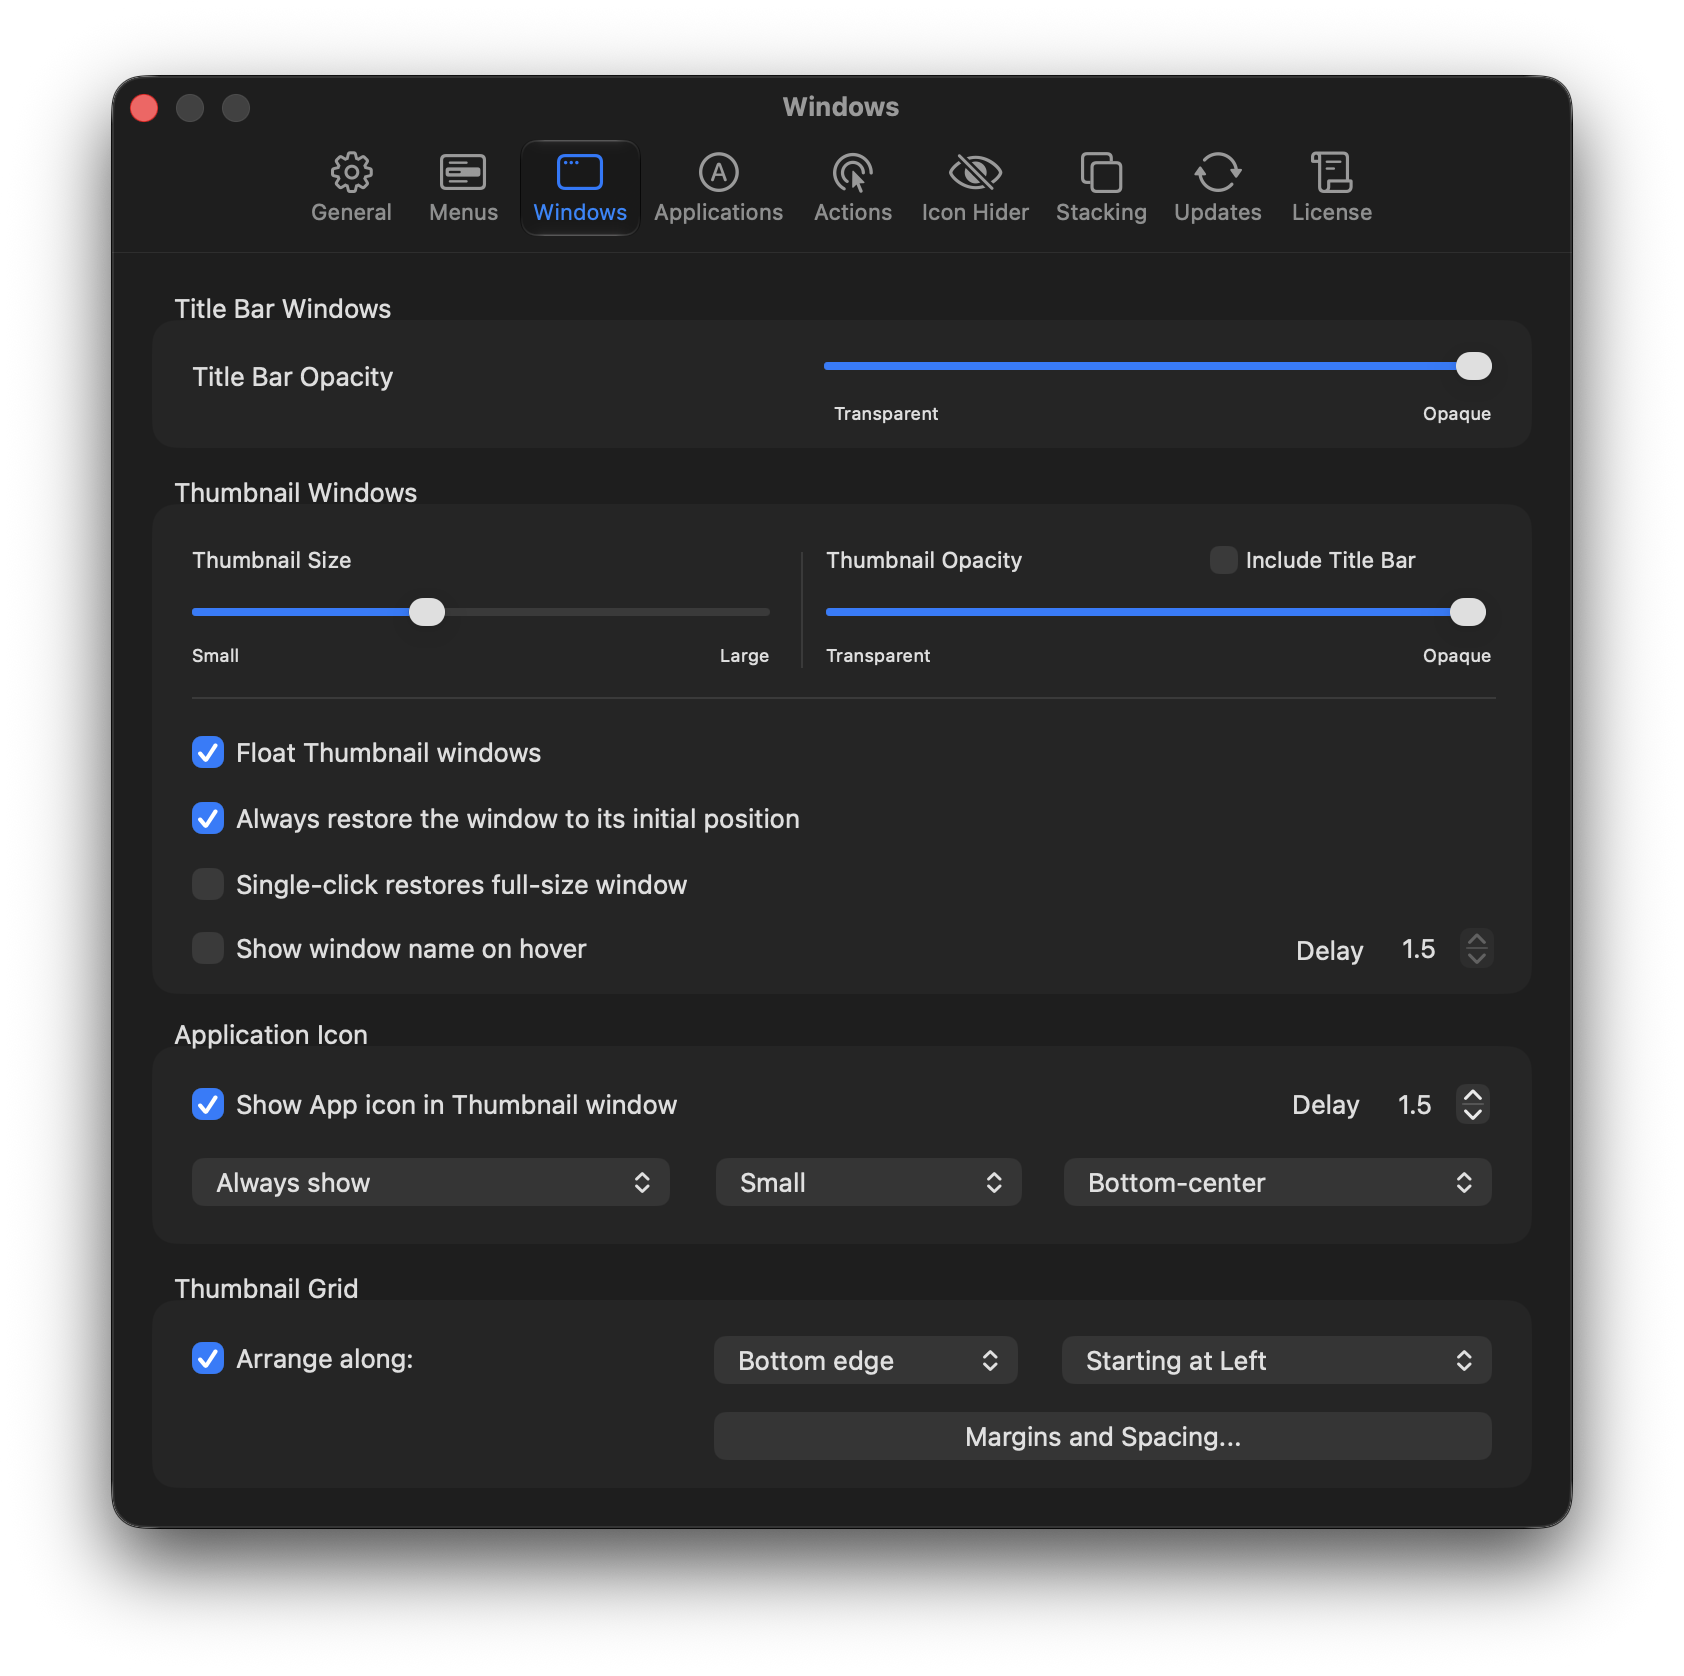The height and width of the screenshot is (1676, 1684).
Task: Click the "Application Icon" section heading
Action: tap(271, 1034)
